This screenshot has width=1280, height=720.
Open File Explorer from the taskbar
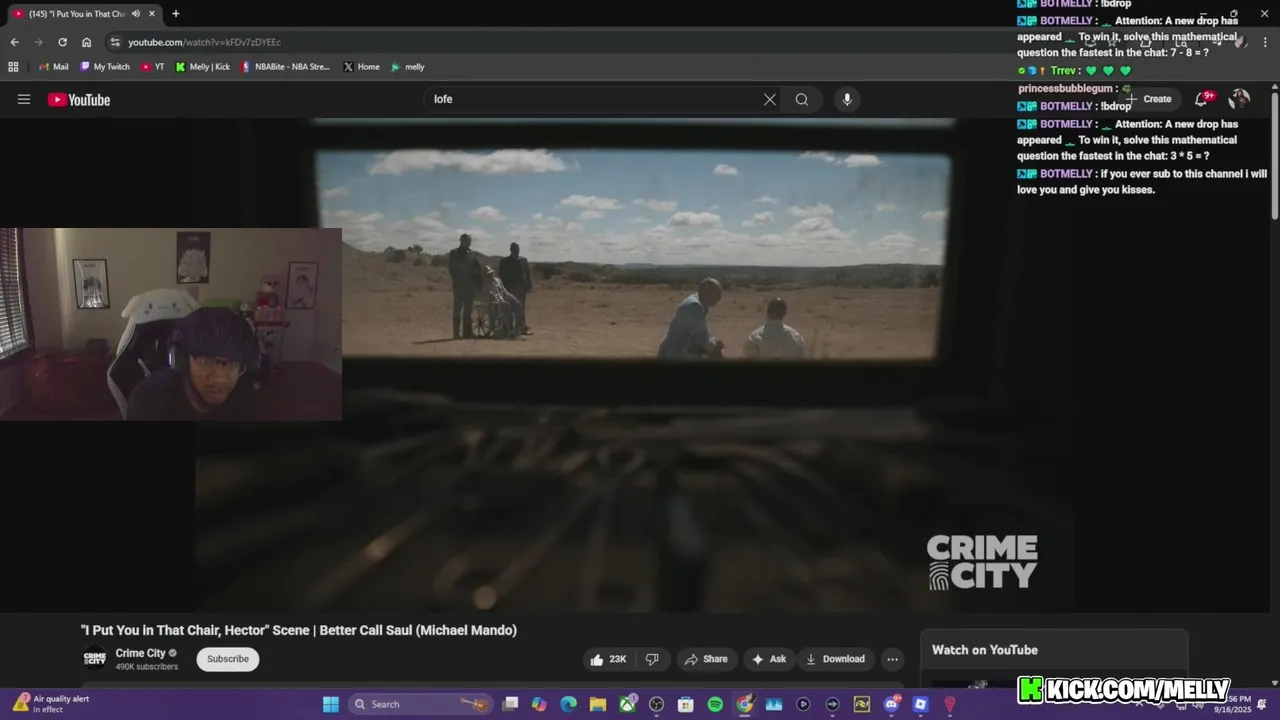(597, 704)
